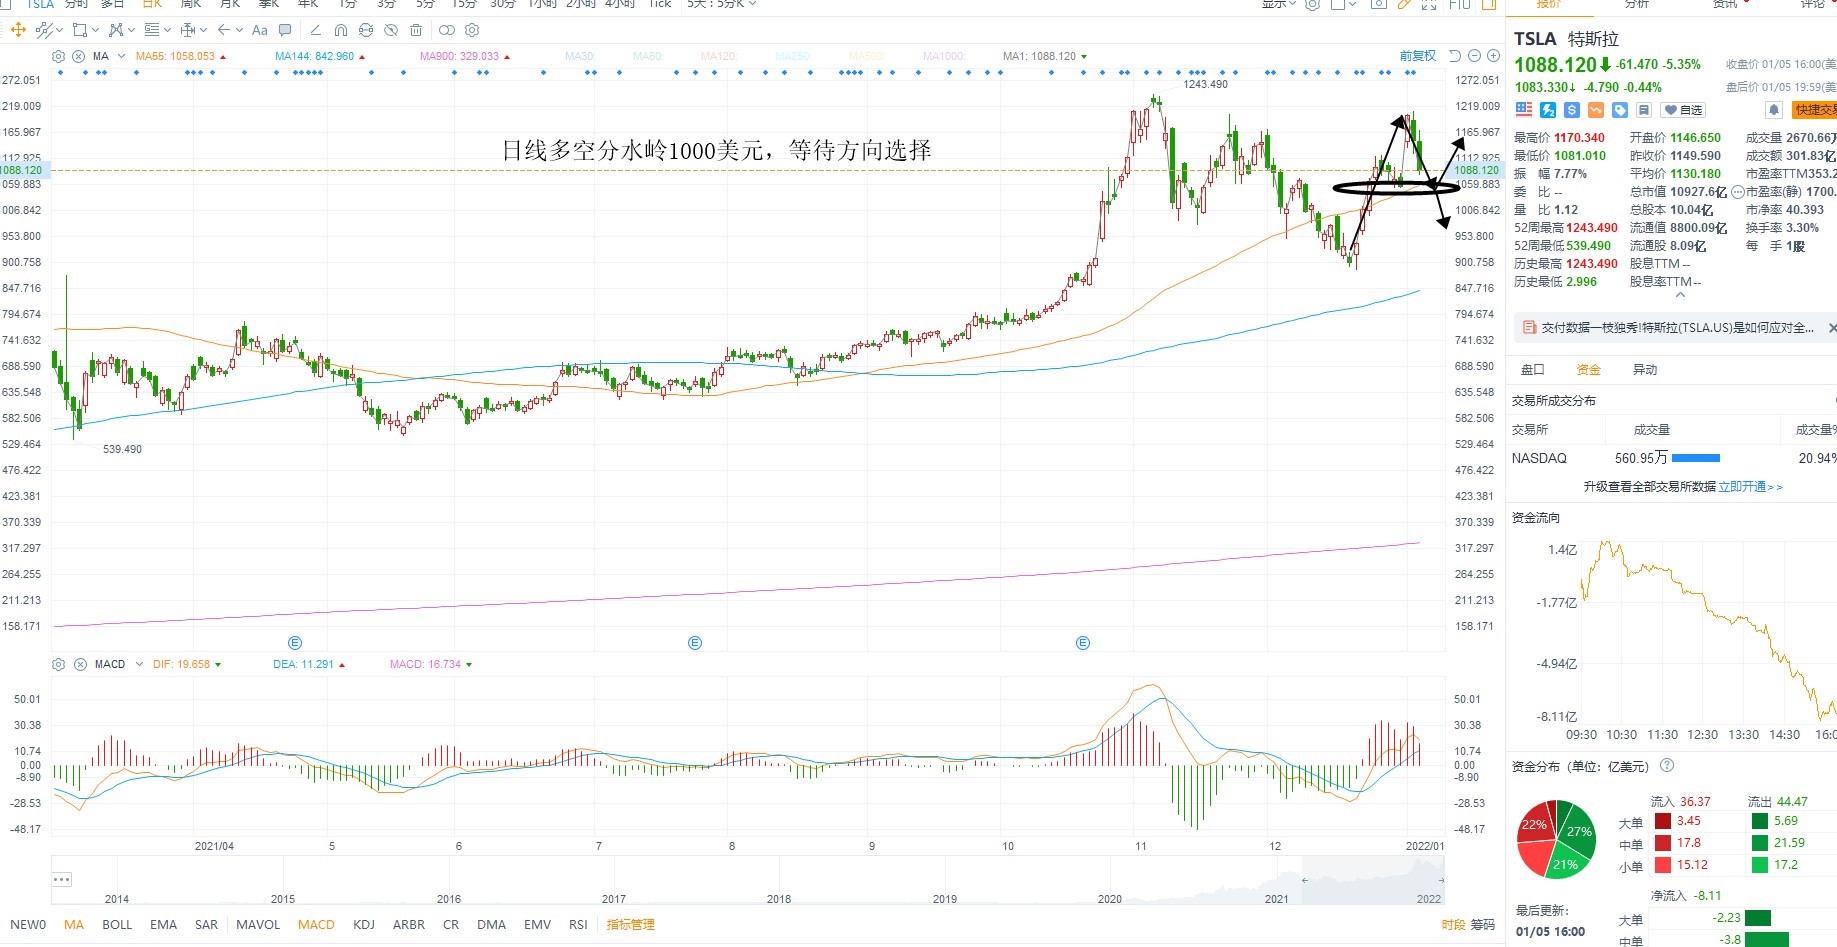Viewport: 1837px width, 947px height.
Task: Select the move/pan crosshair tool
Action: [x=18, y=30]
